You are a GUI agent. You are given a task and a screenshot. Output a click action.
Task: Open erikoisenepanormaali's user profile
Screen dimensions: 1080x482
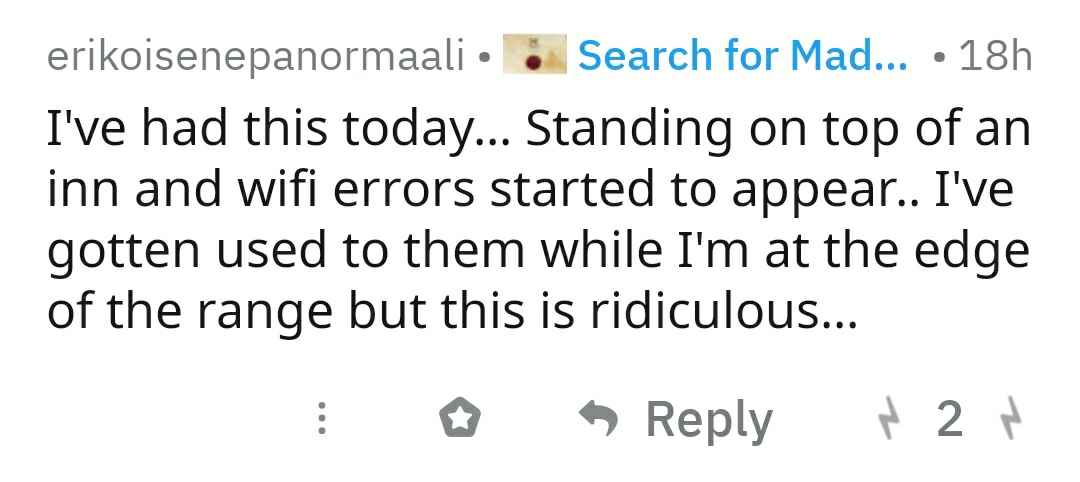pos(255,57)
